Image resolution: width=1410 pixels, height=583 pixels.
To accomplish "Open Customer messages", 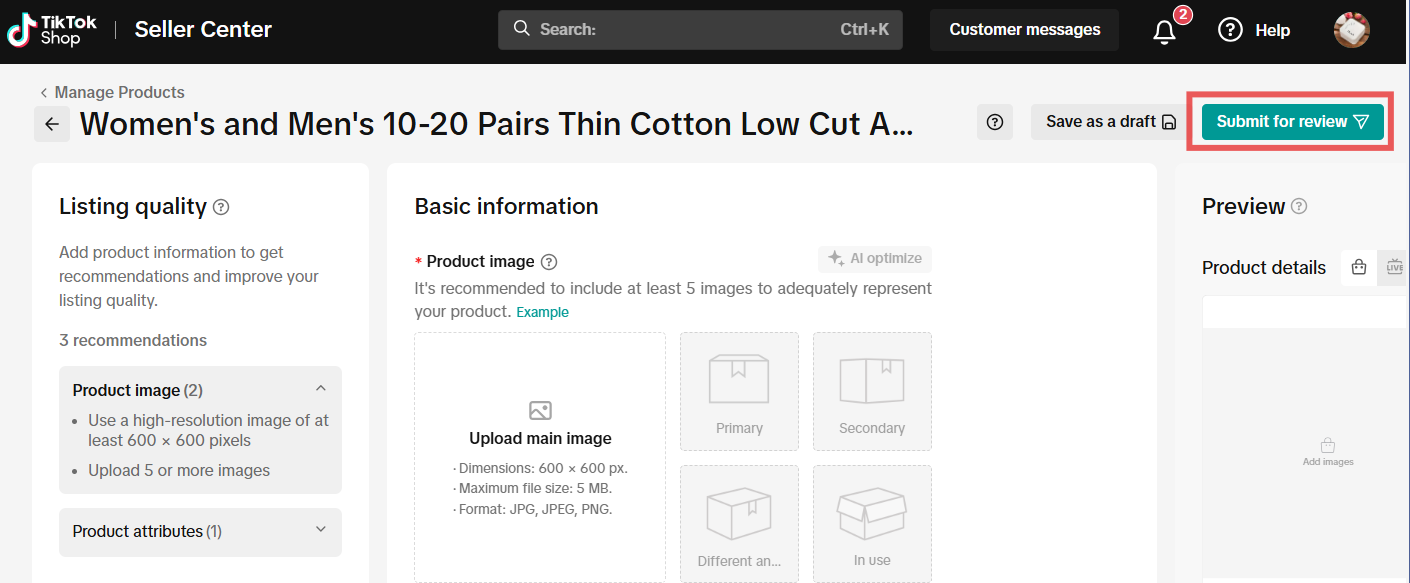I will [1025, 30].
